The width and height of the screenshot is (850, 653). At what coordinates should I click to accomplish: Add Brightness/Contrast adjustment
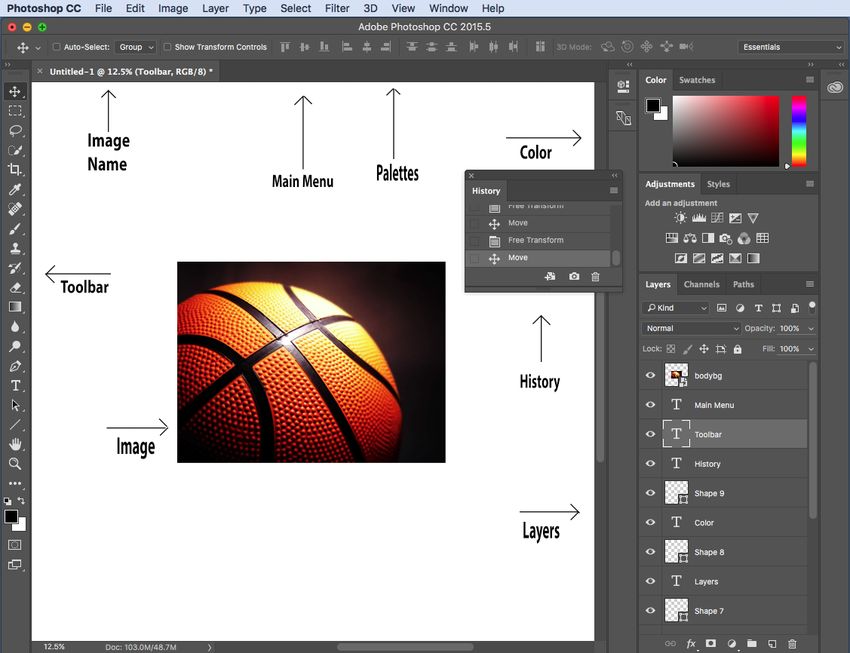coord(680,218)
